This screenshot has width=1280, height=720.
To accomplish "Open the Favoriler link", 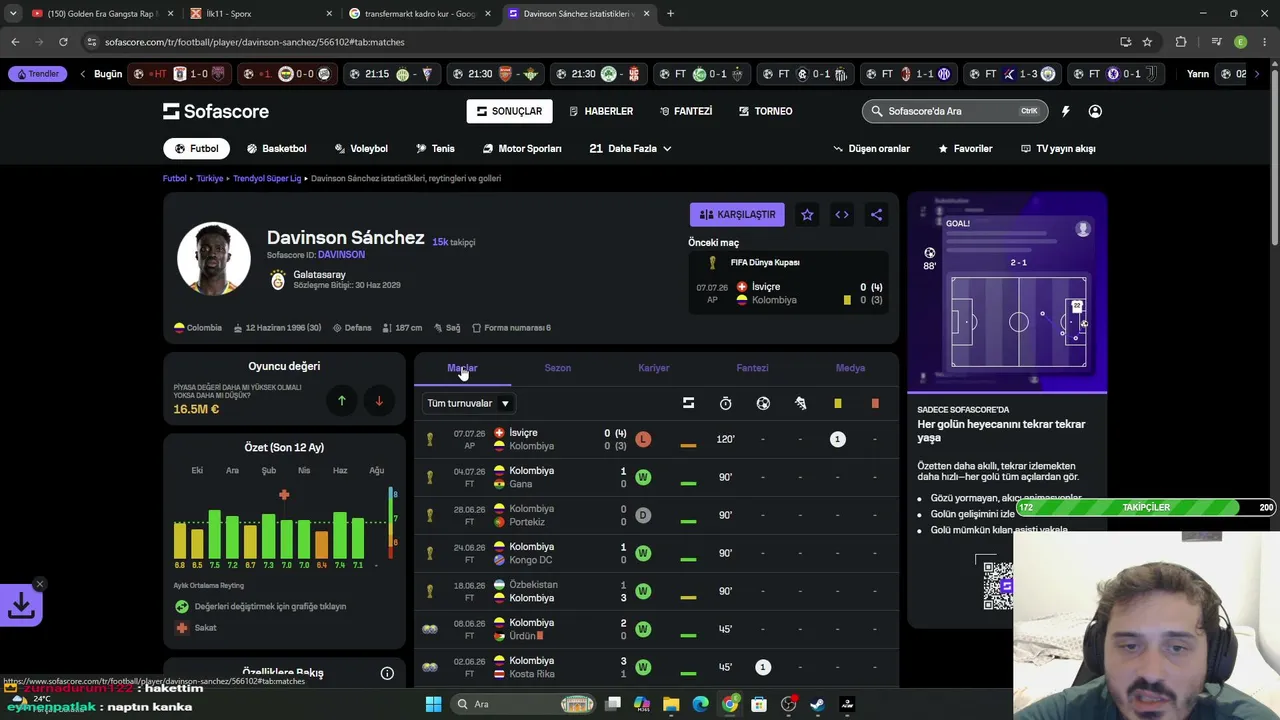I will [965, 149].
